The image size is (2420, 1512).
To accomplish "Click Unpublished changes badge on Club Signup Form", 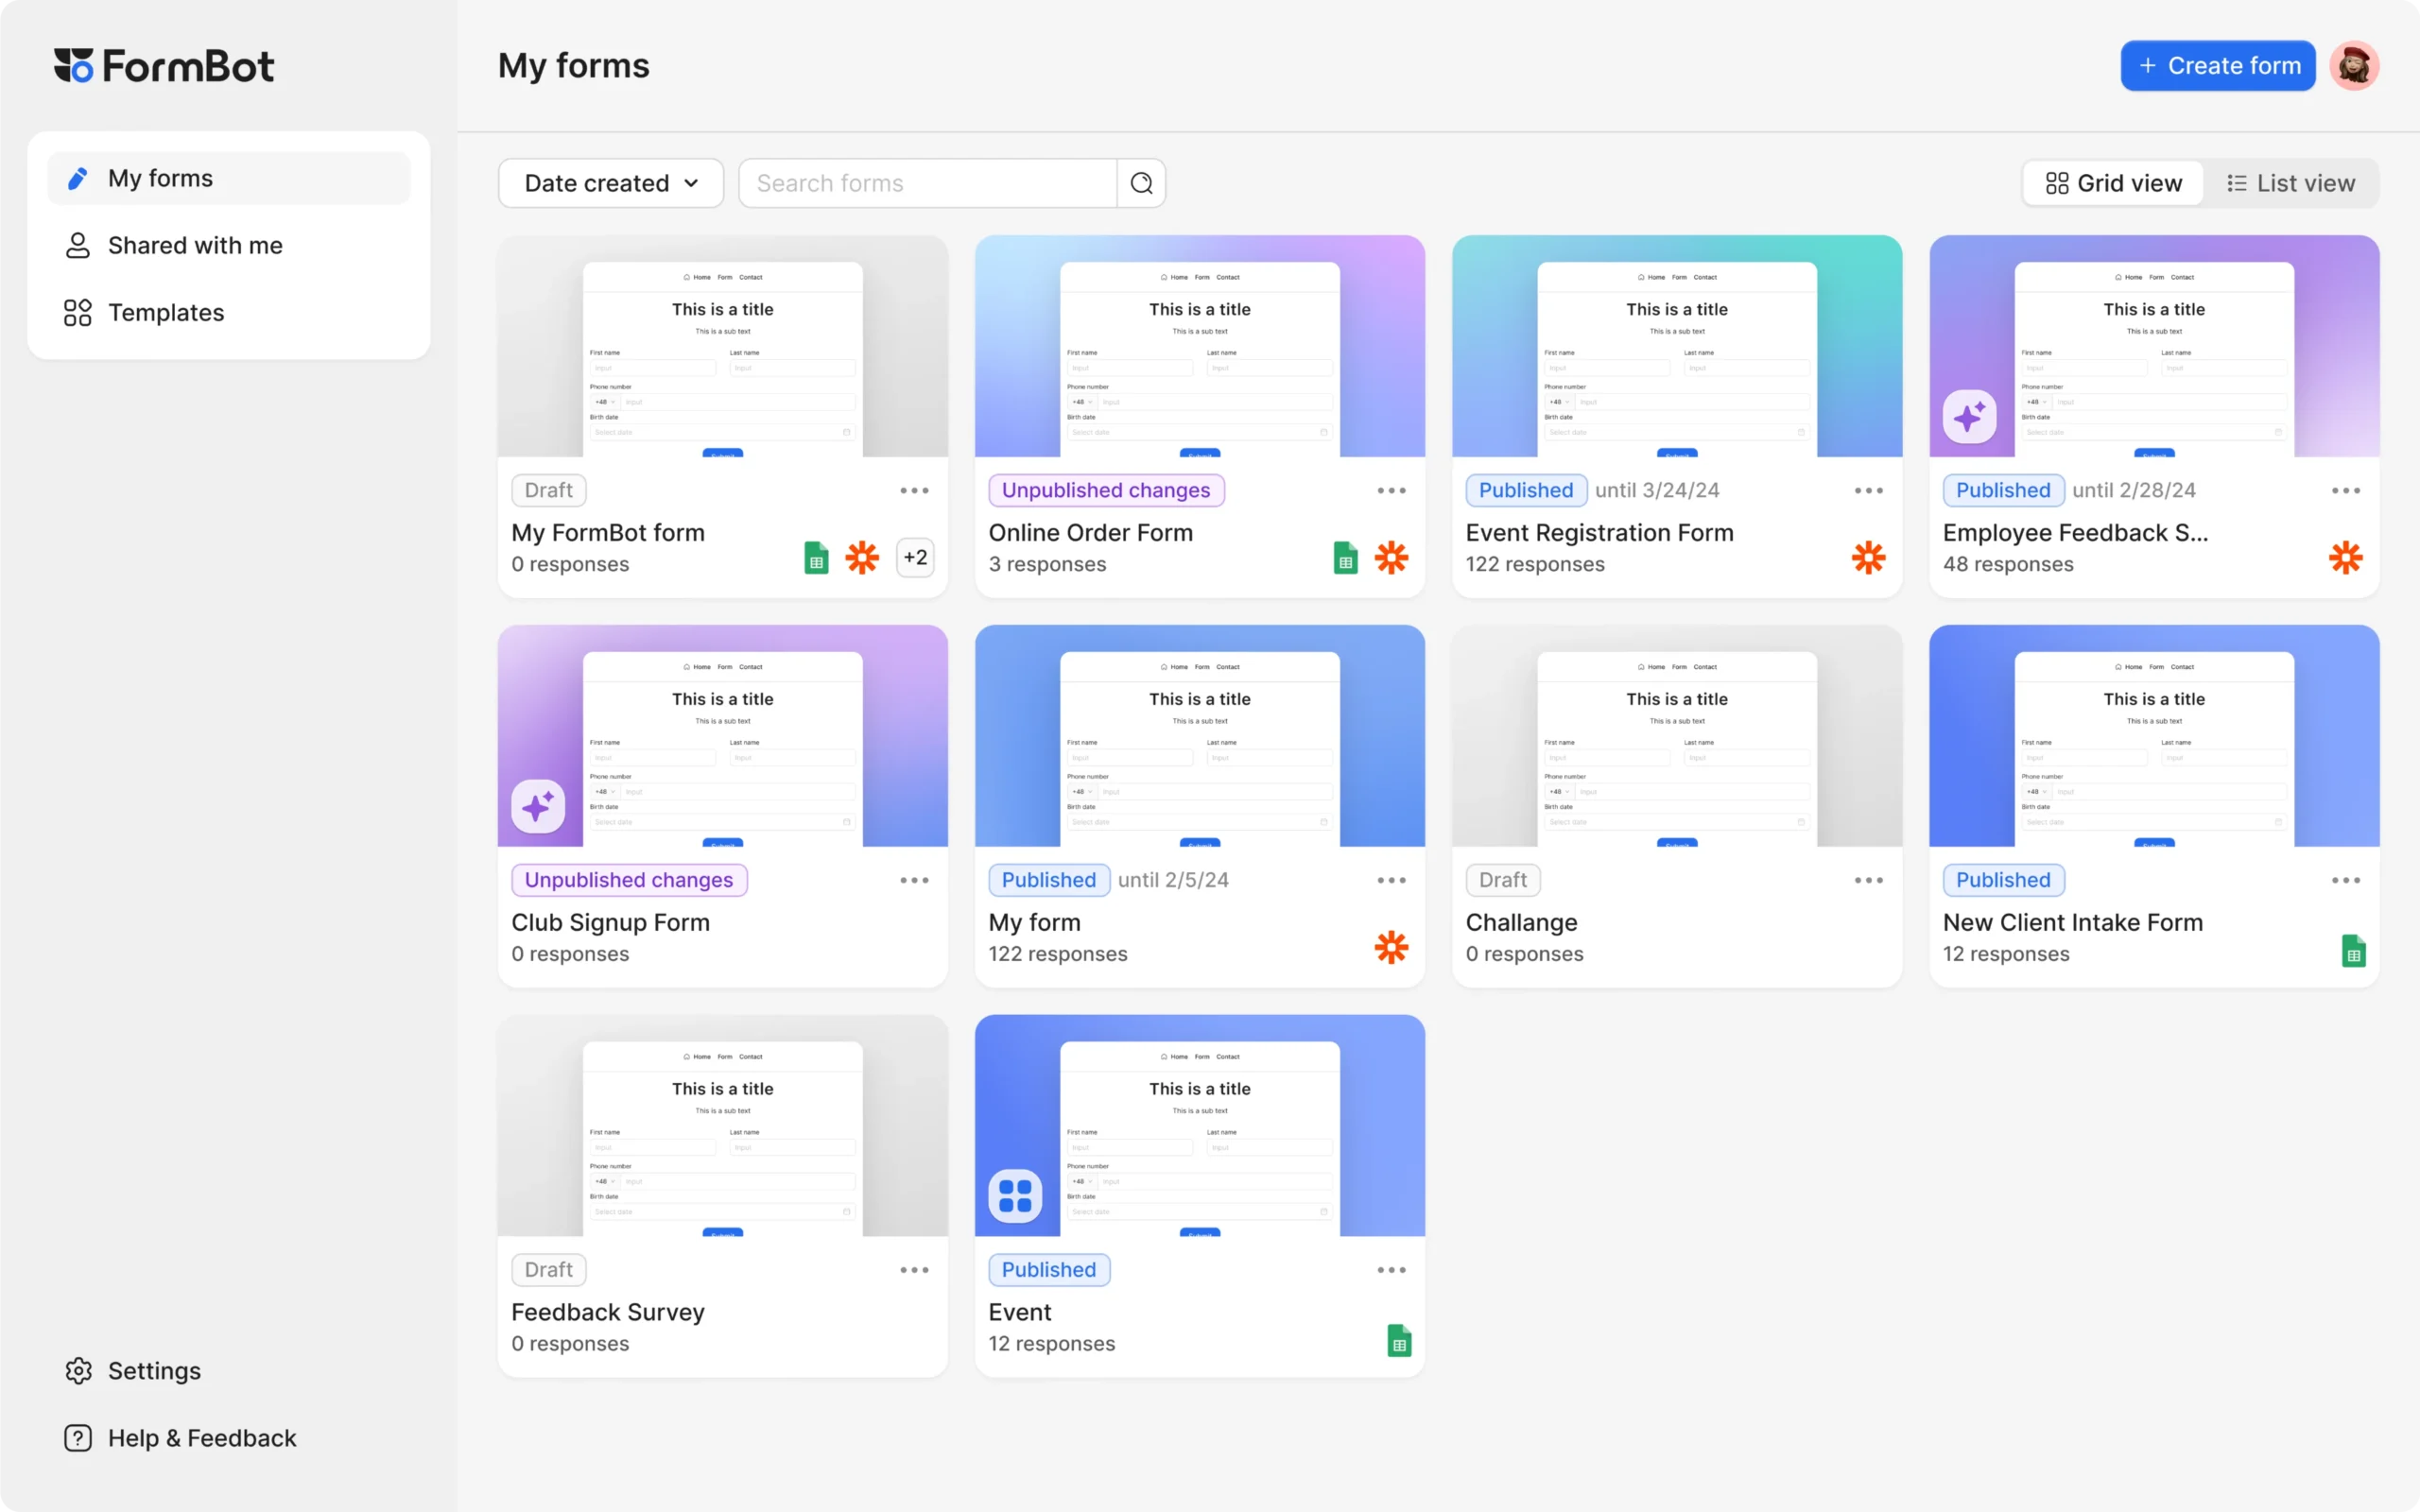I will click(629, 880).
